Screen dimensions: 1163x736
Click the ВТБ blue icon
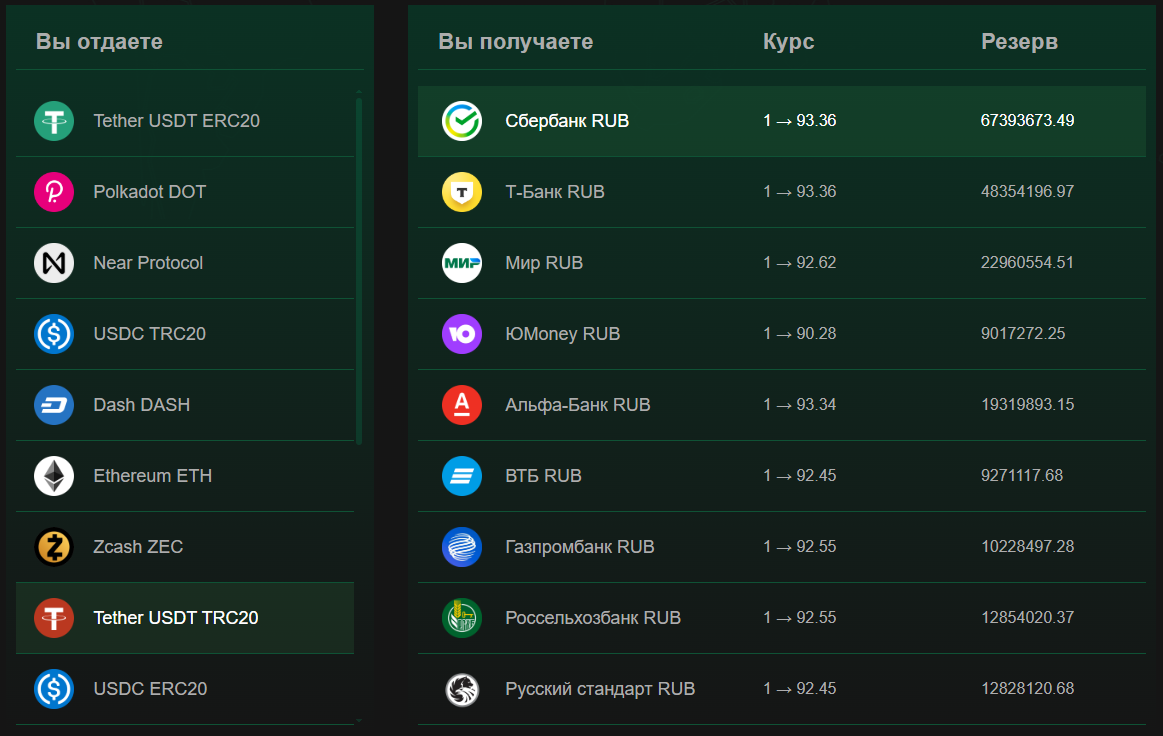click(x=462, y=476)
